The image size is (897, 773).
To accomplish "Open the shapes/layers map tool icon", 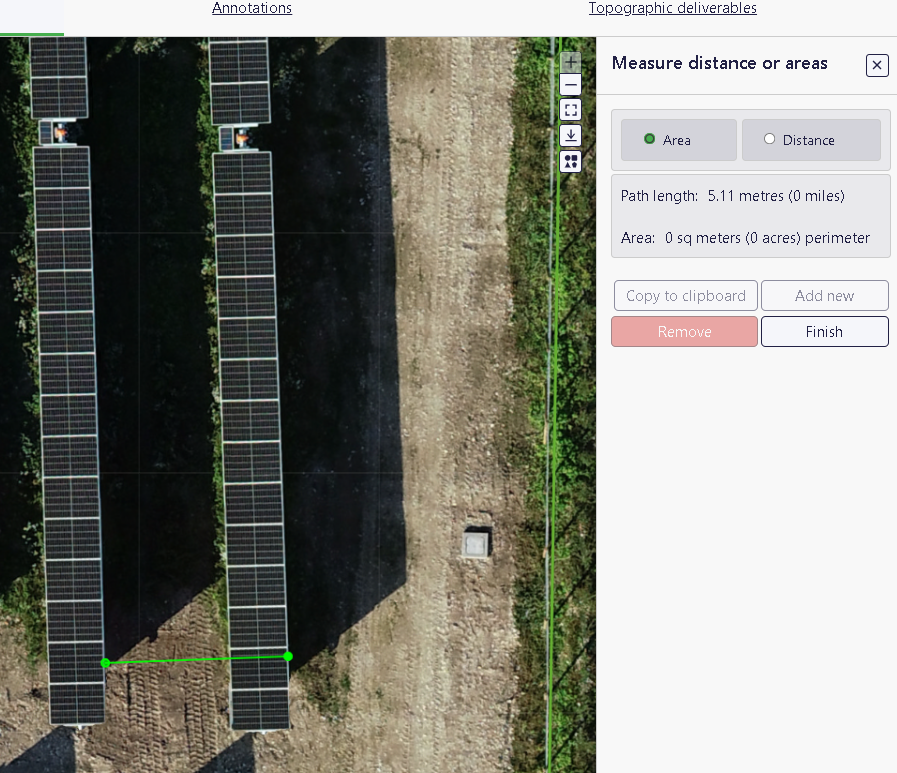I will click(x=570, y=161).
